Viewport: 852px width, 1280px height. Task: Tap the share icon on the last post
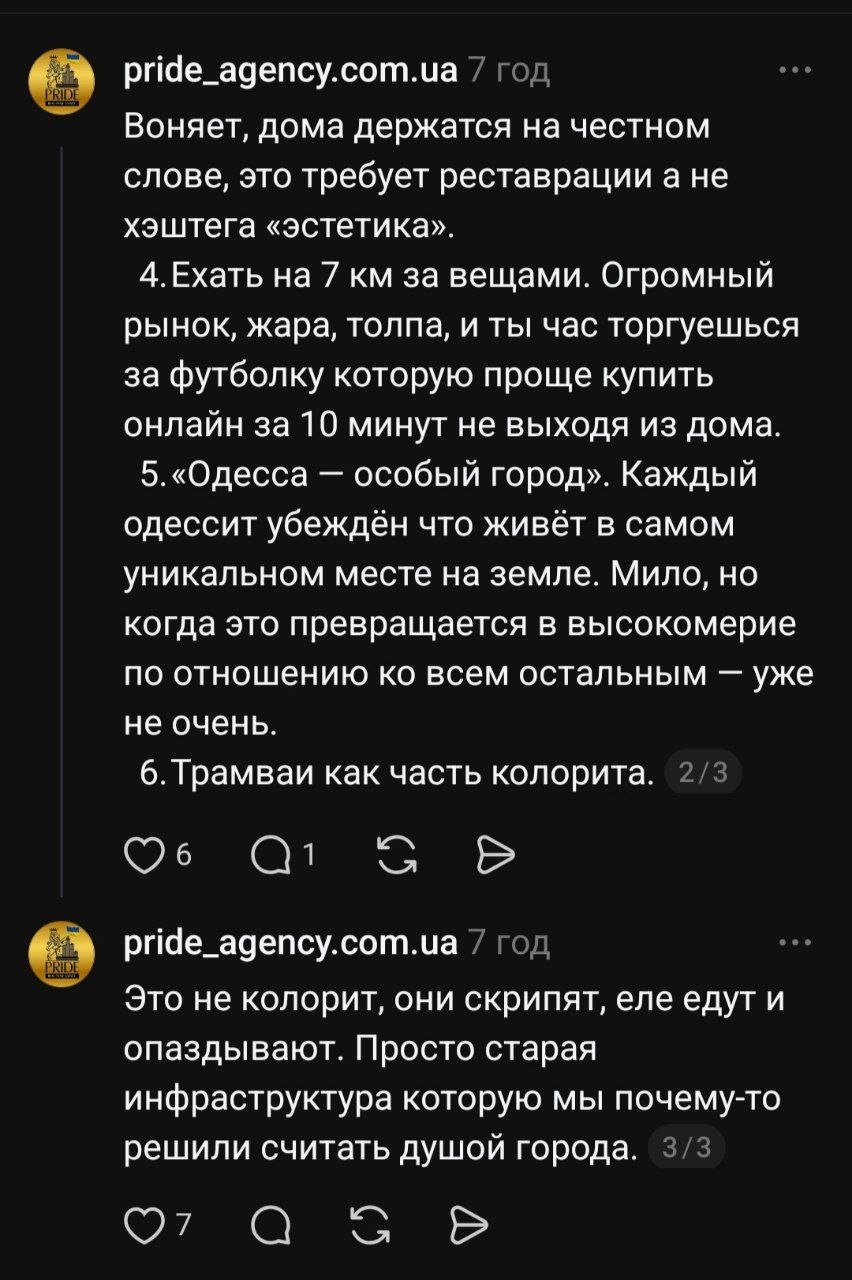(x=466, y=1224)
